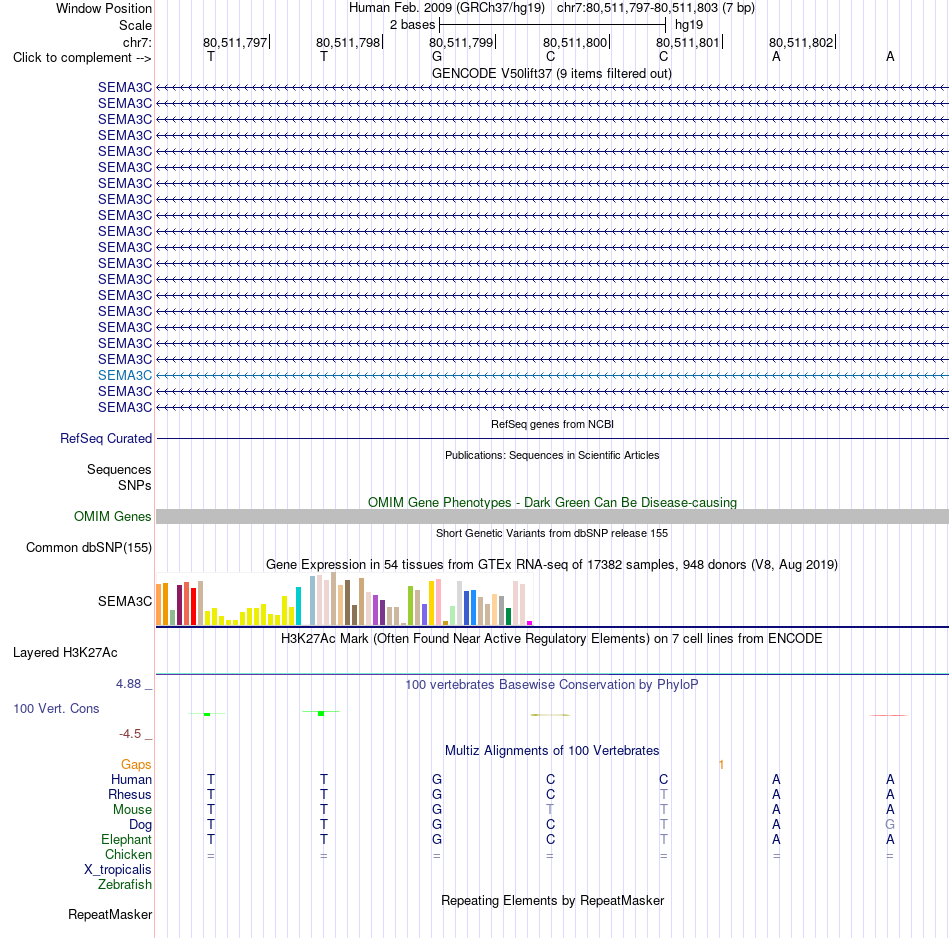Open the OMIM Genes track label
Viewport: 950px width, 938px height.
pyautogui.click(x=112, y=516)
